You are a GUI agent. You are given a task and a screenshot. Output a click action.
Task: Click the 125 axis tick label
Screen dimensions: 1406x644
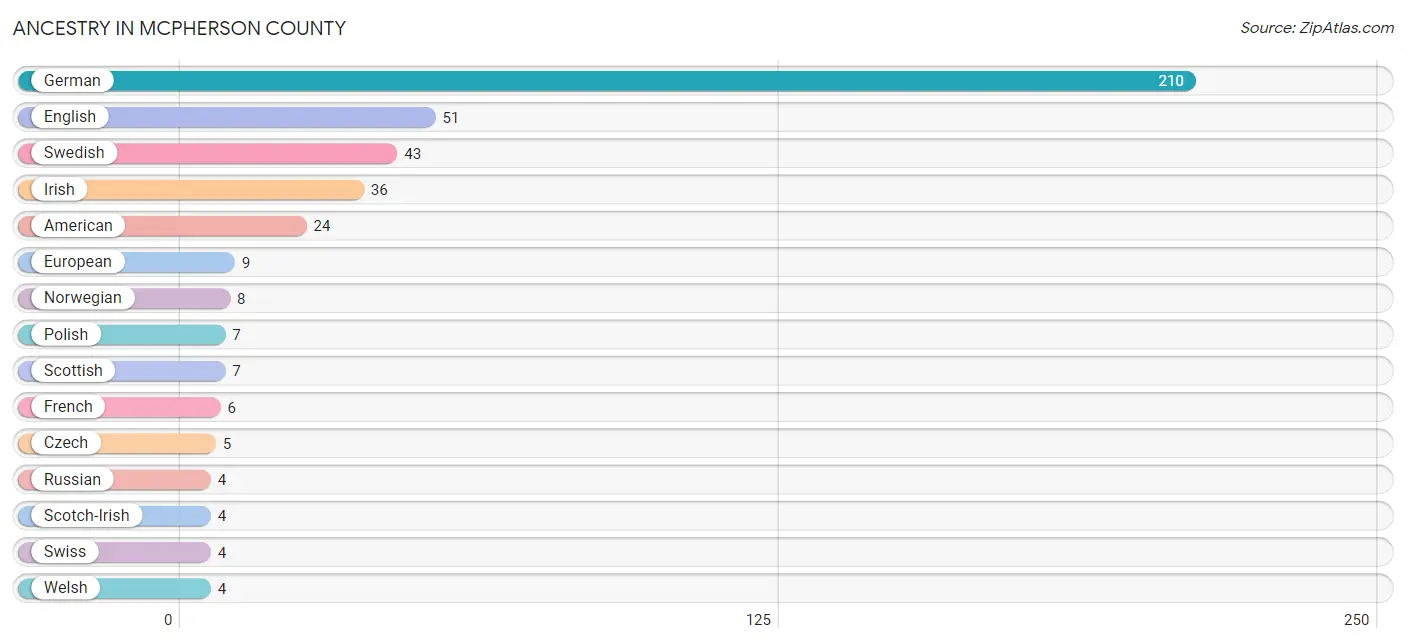tap(759, 620)
